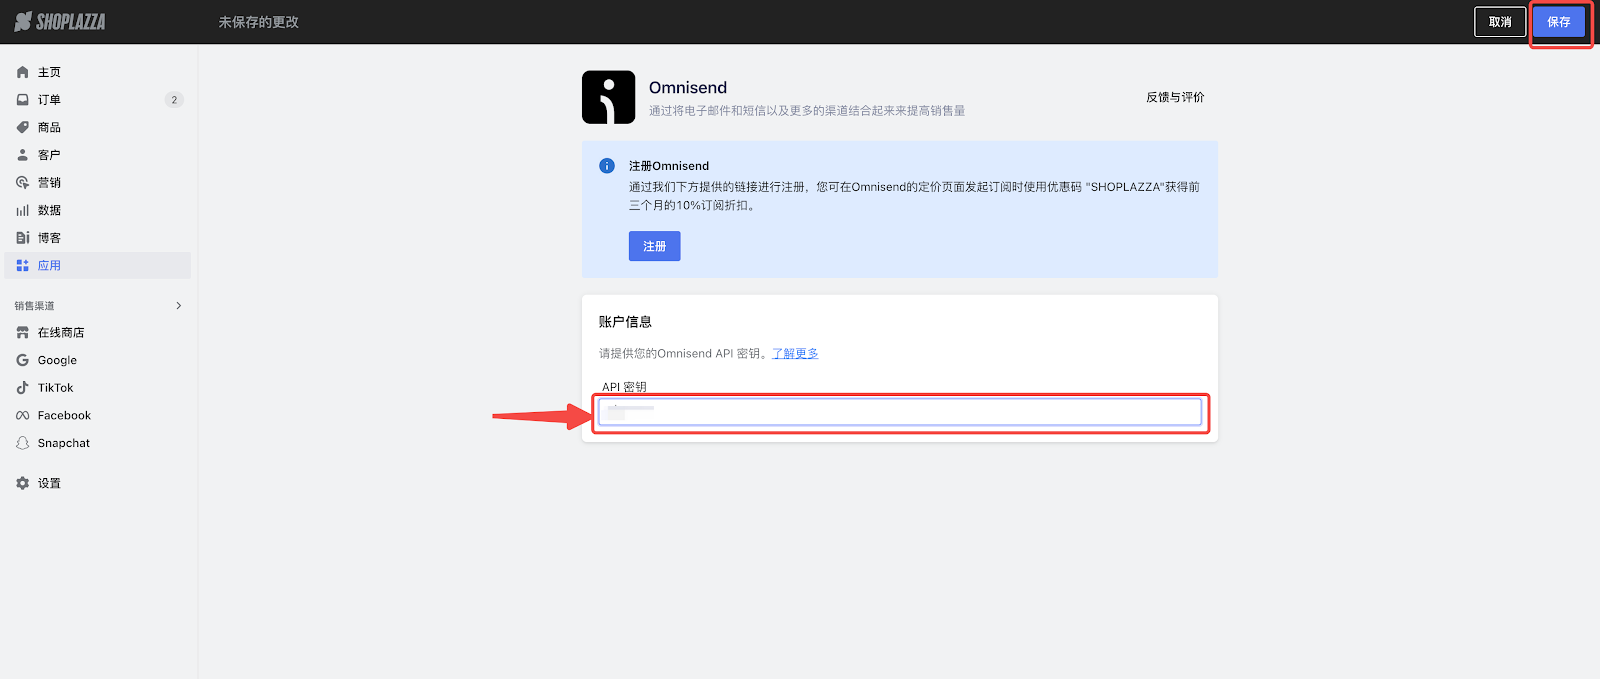Click the apps grid icon beside 应用
This screenshot has width=1600, height=679.
[x=23, y=265]
